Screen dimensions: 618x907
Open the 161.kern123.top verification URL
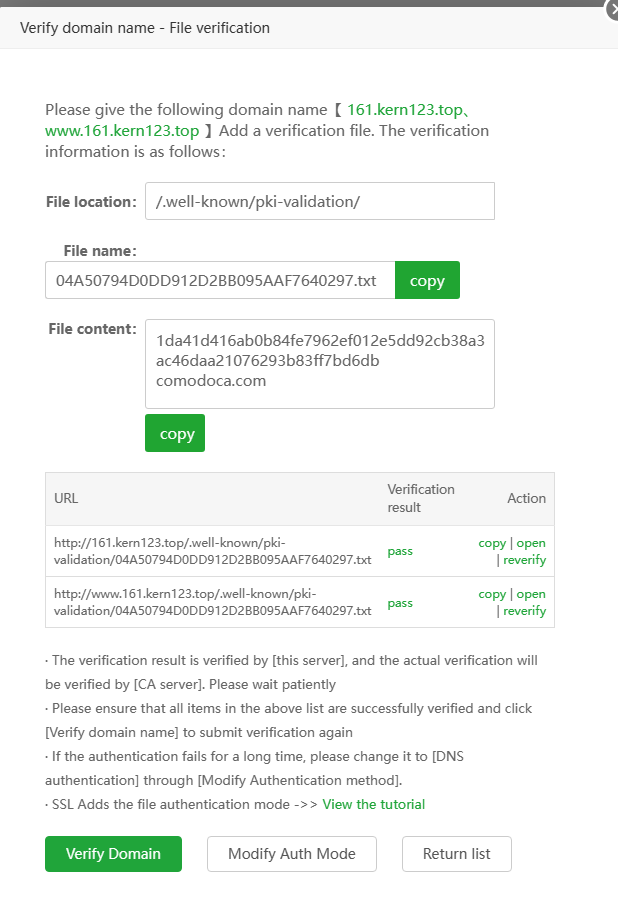(531, 543)
